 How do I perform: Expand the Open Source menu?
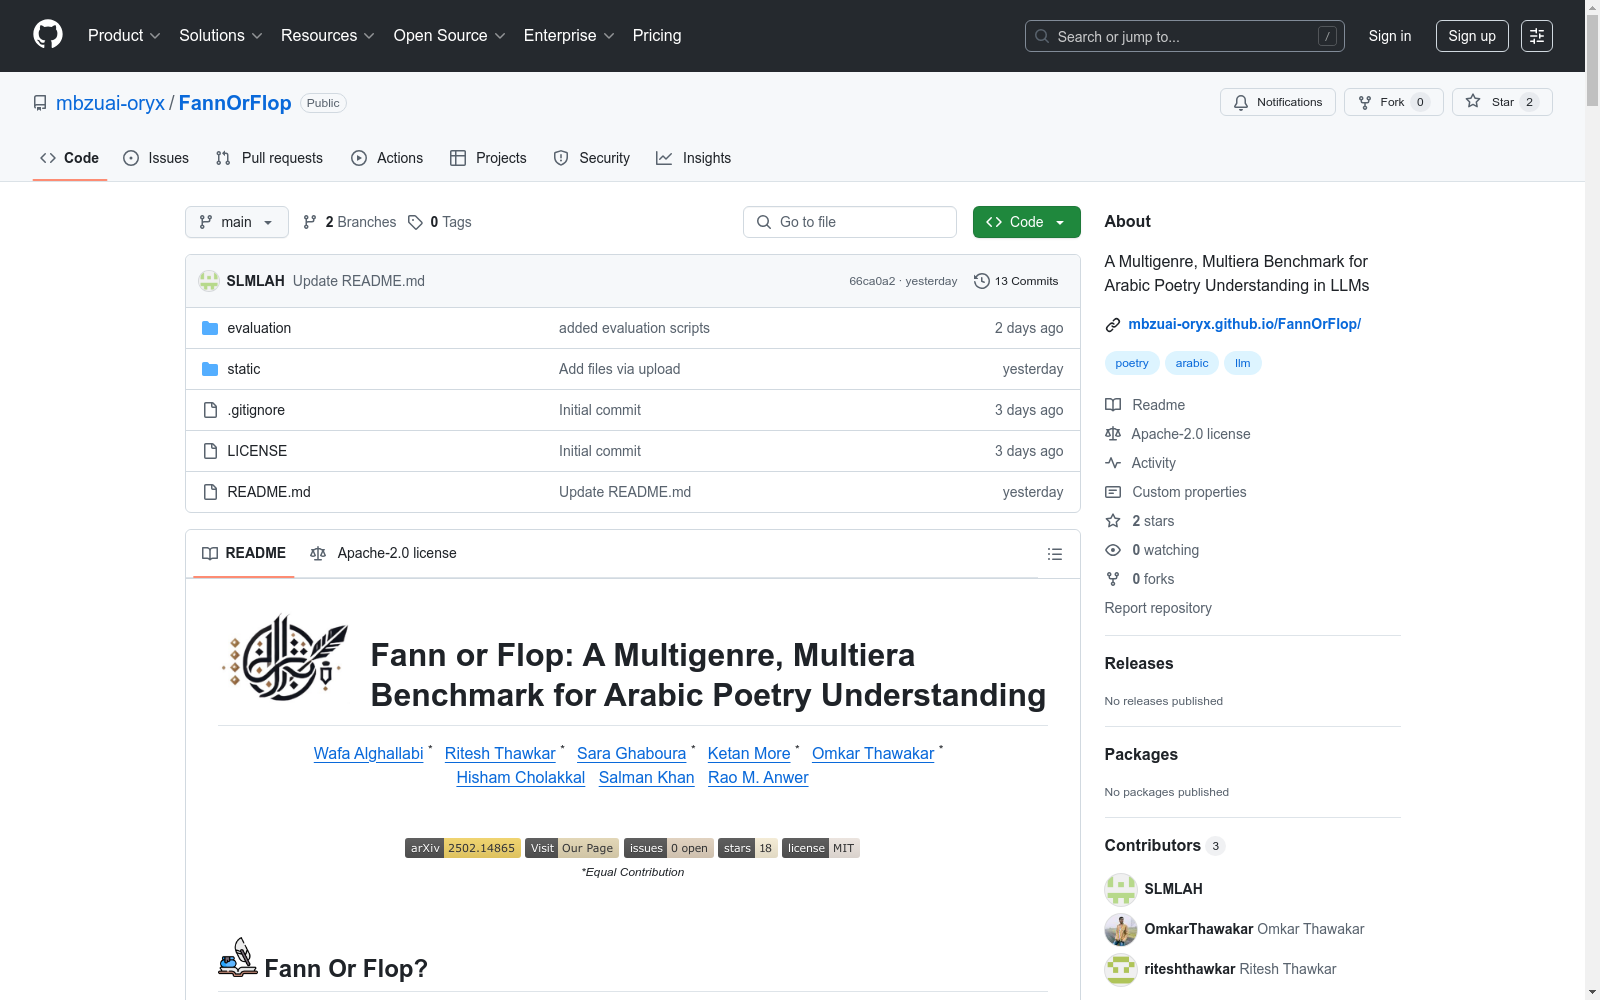450,36
